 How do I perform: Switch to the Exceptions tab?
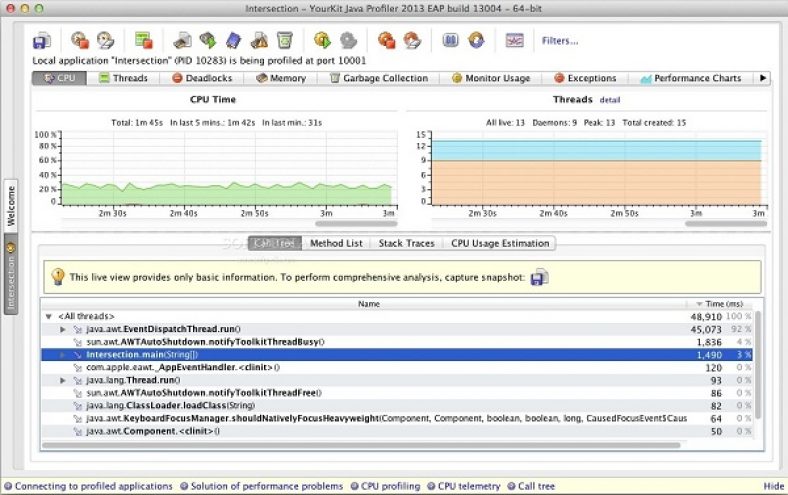click(x=585, y=78)
